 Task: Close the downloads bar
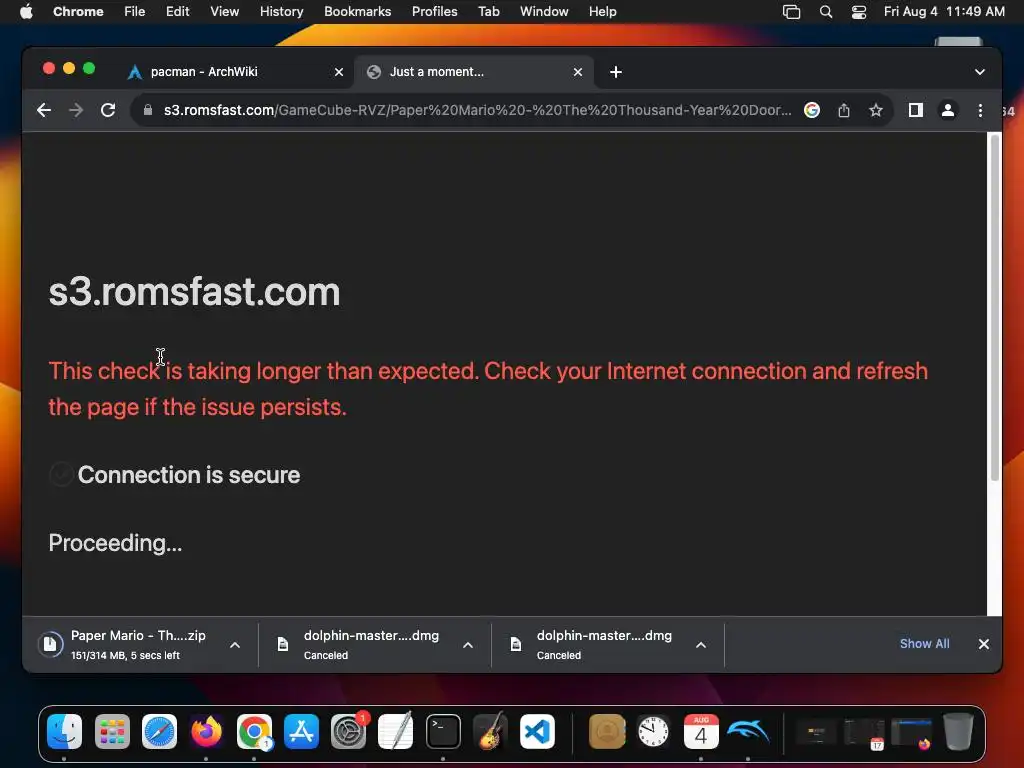click(x=984, y=644)
